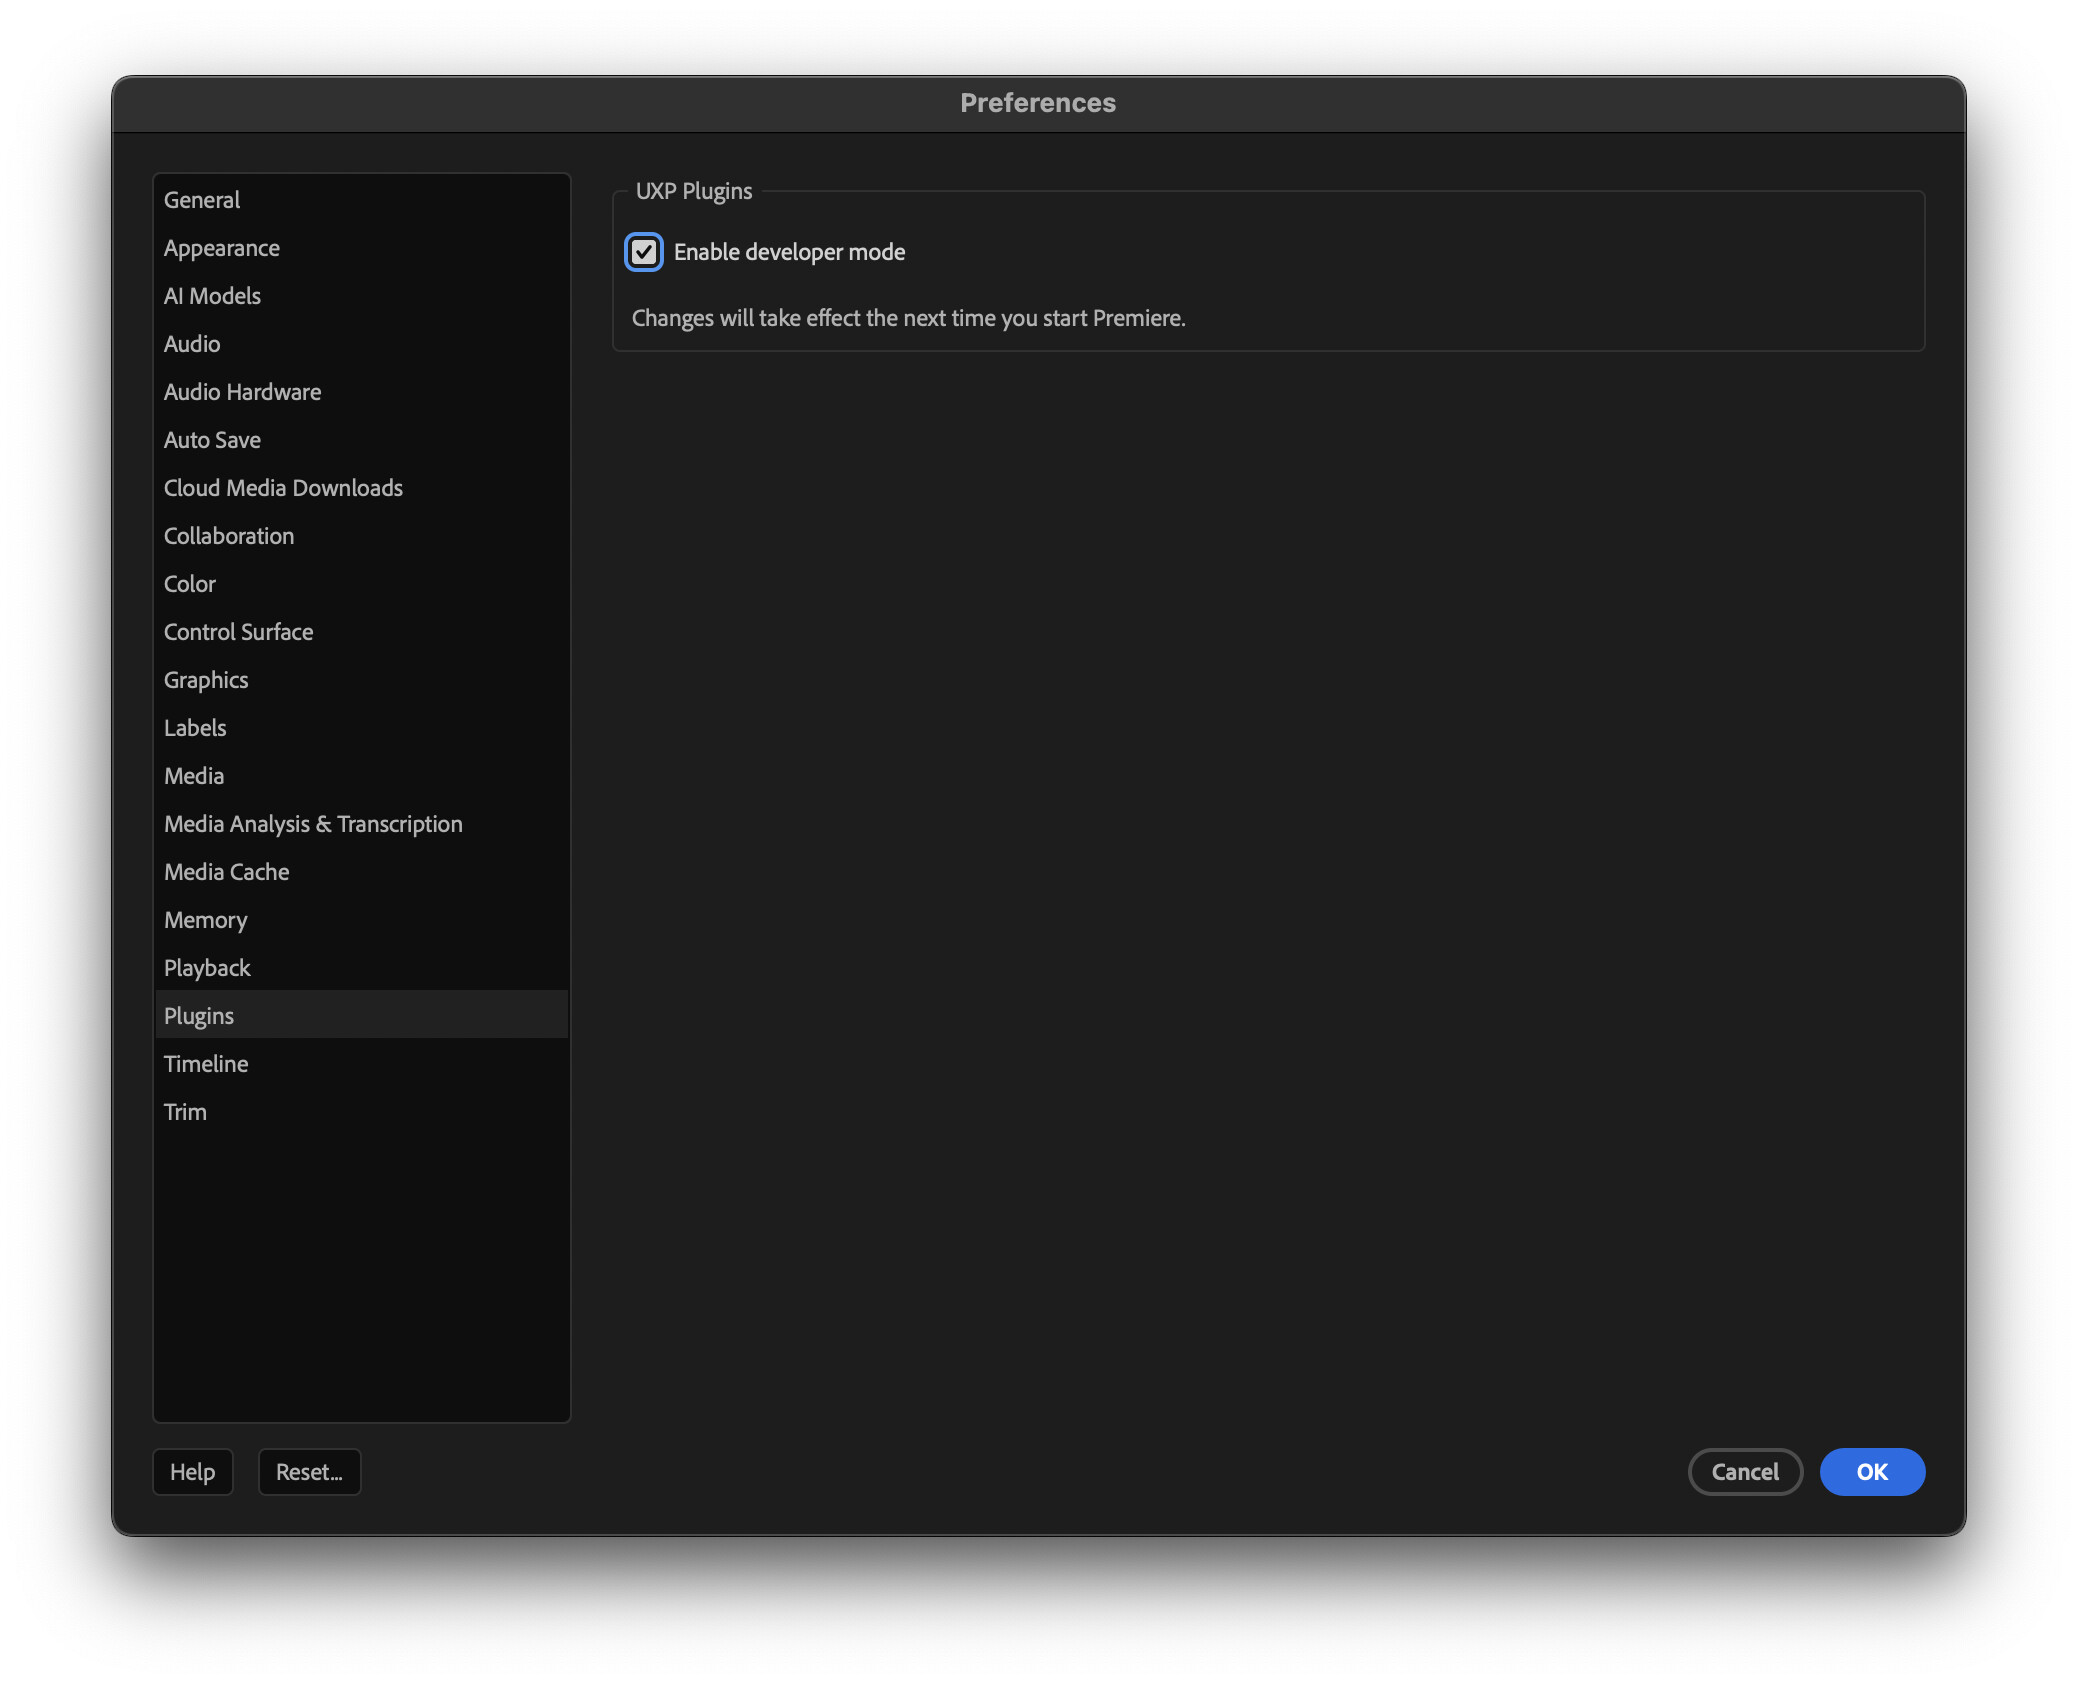Select Appearance in the sidebar

pyautogui.click(x=222, y=248)
